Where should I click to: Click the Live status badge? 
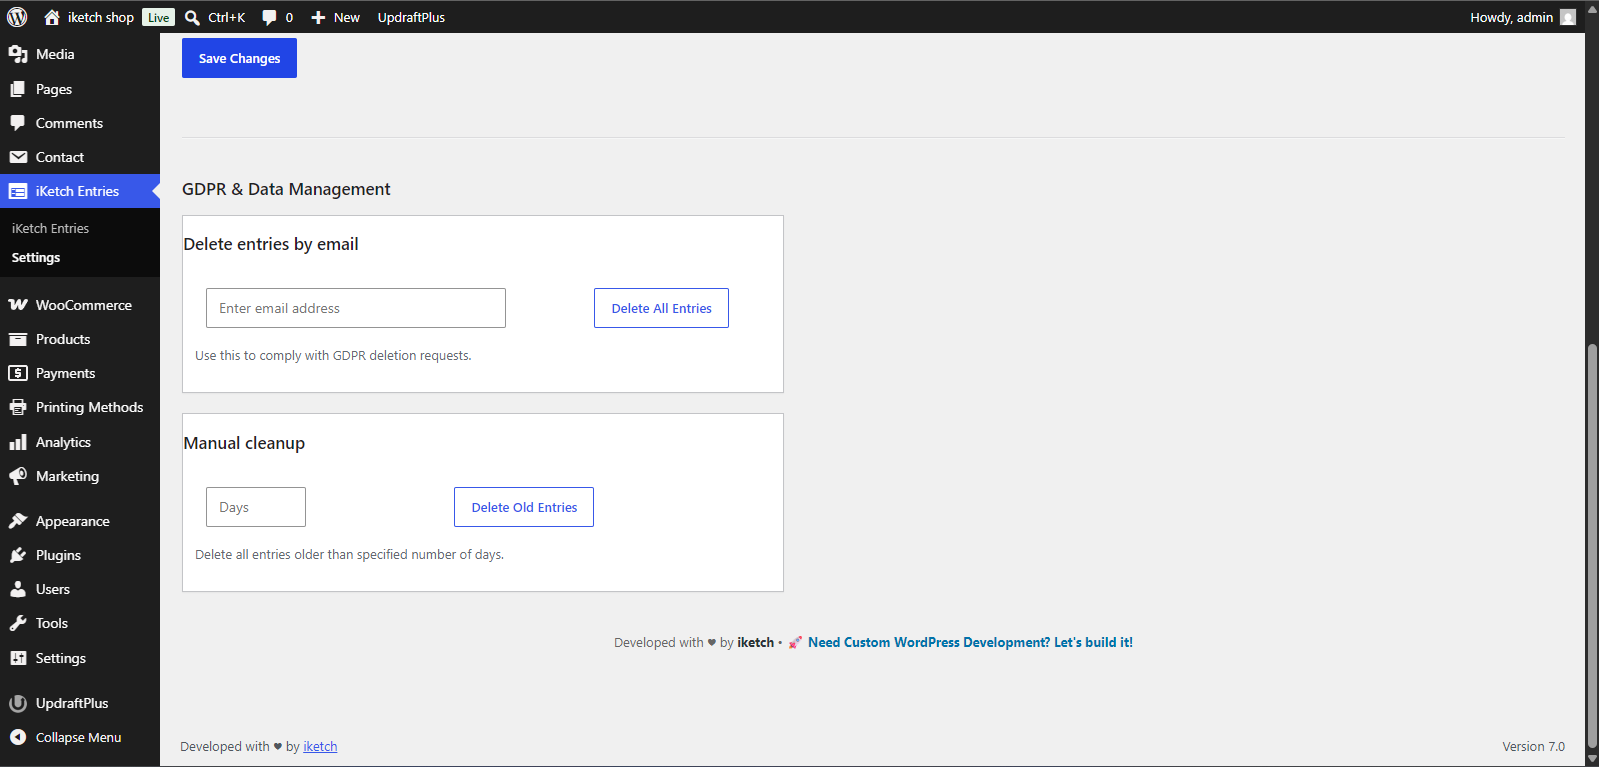point(158,17)
